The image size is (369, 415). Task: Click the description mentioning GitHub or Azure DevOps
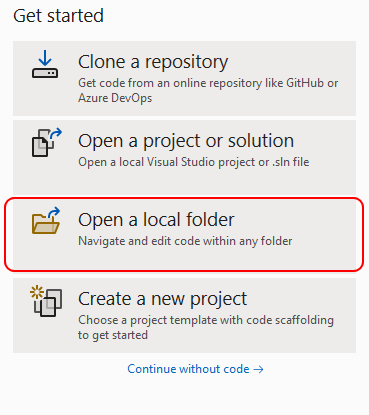208,90
